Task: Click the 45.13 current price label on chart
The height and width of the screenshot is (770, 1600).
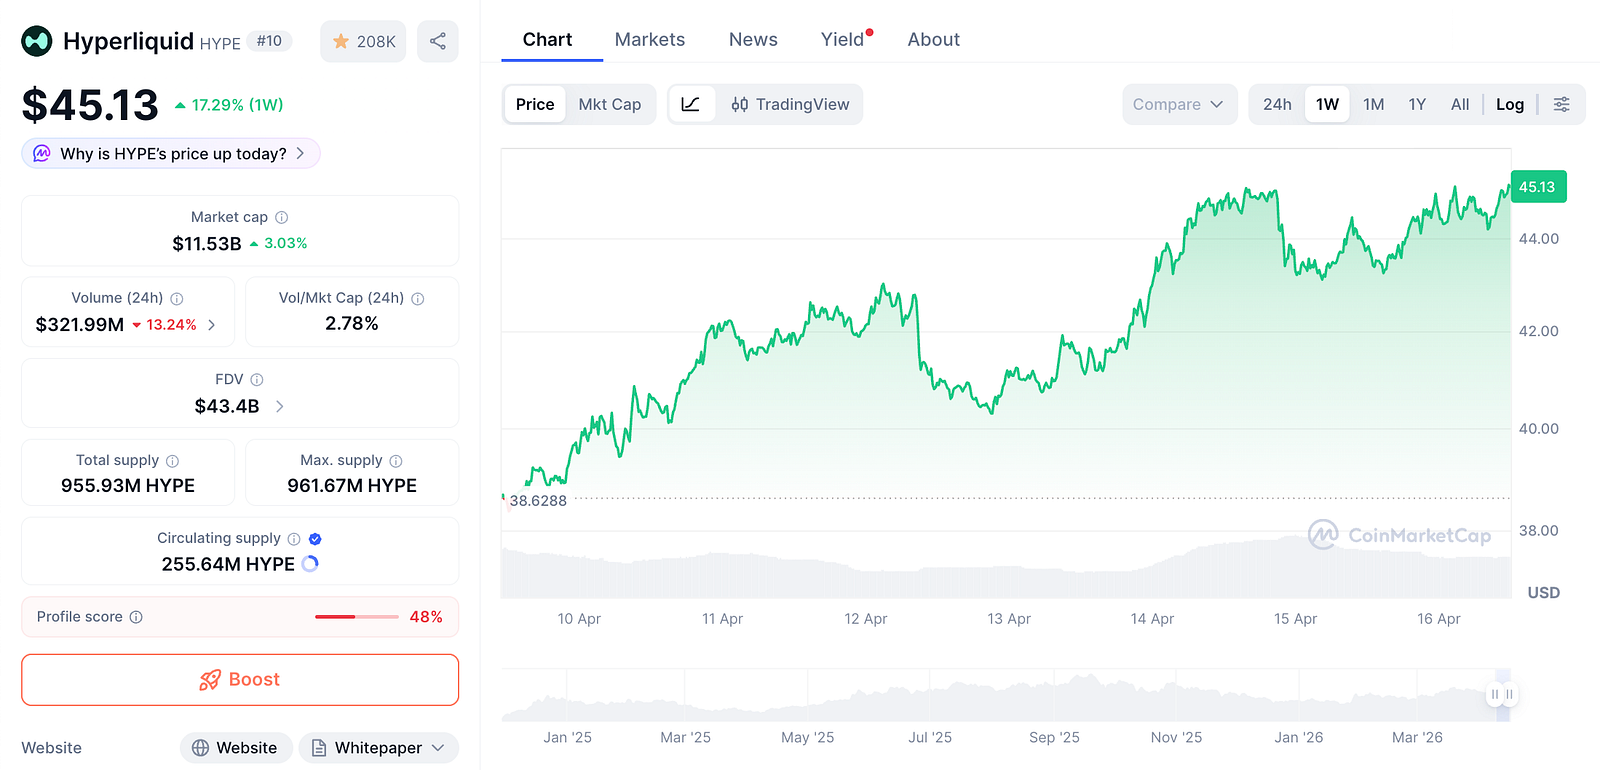Action: tap(1538, 187)
